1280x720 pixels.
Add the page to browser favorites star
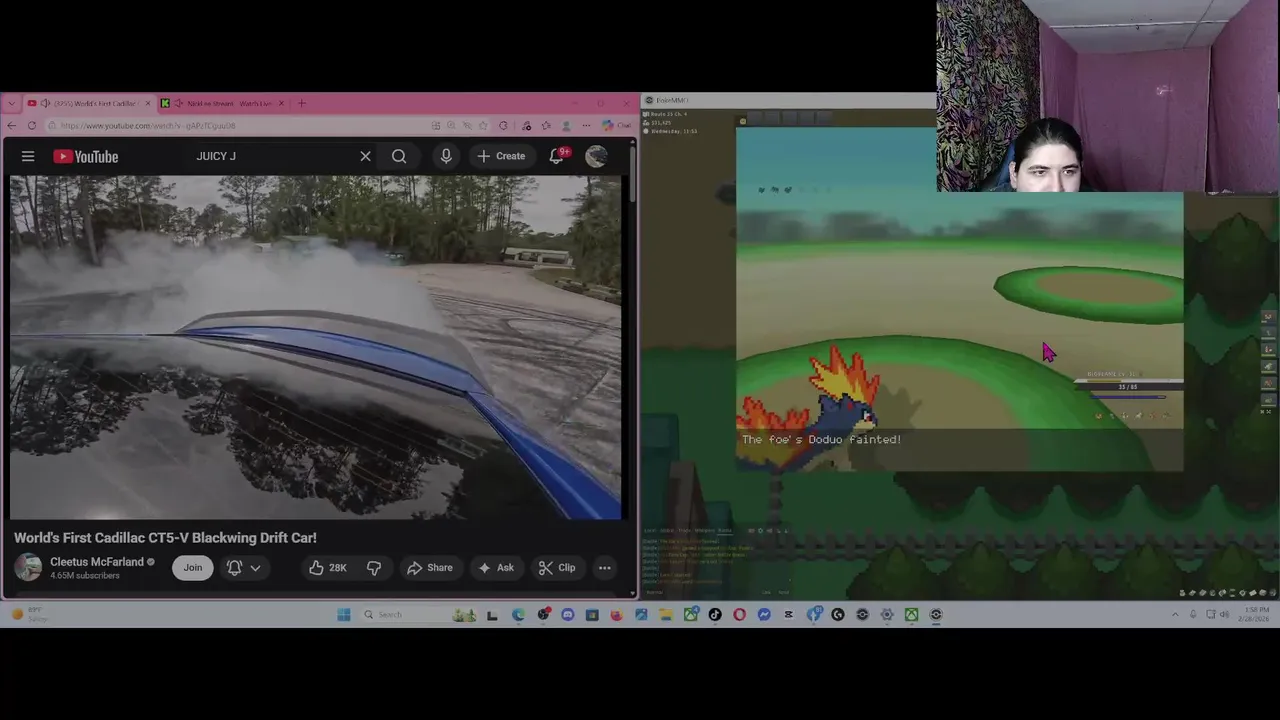[483, 126]
